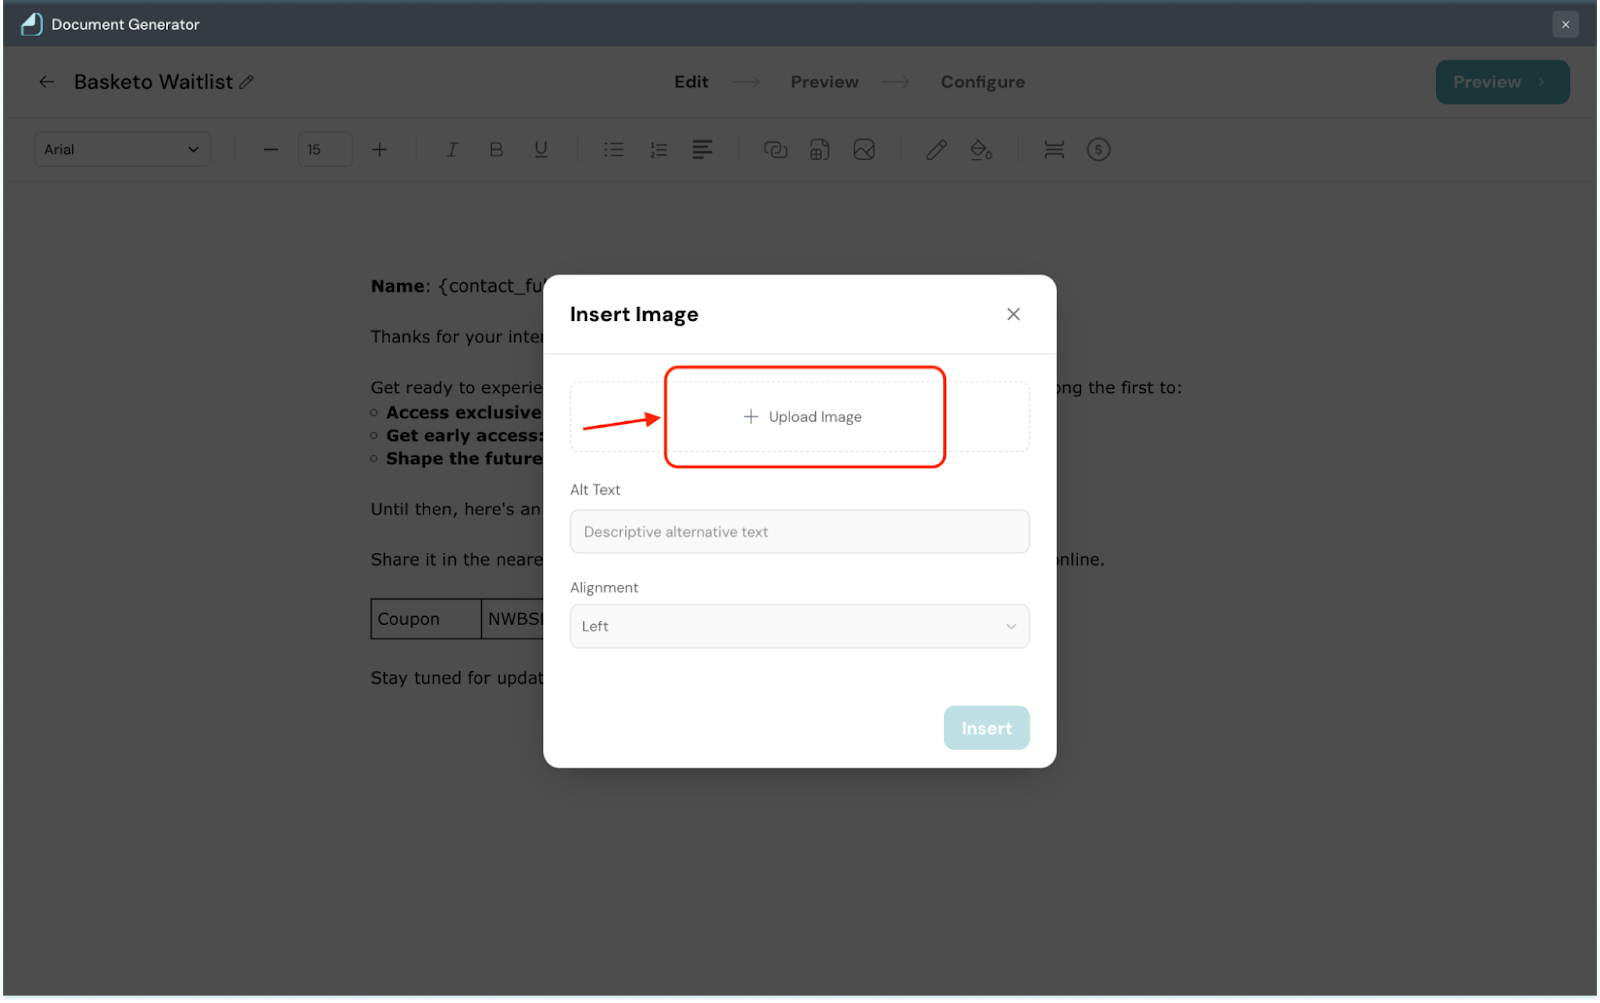Go to the Preview step tab
Screen dimensions: 1600x1003
pos(824,82)
